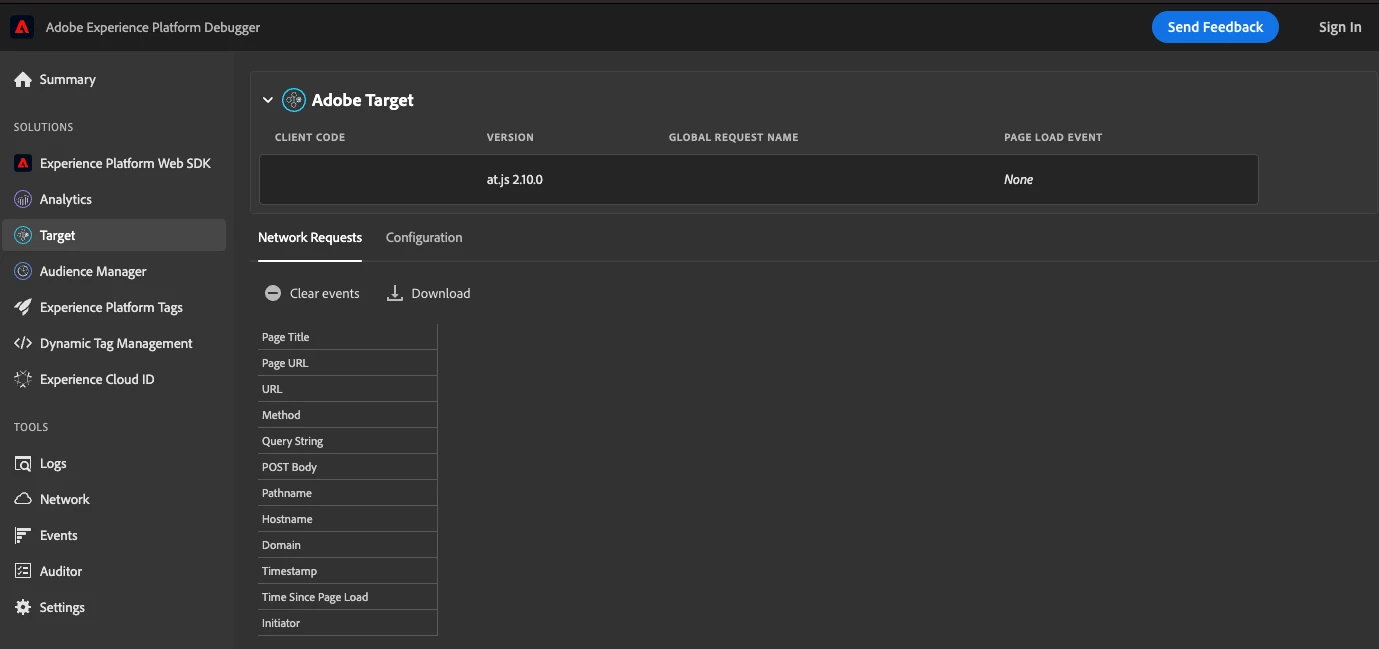The image size is (1379, 649).
Task: Click the Experience Platform Web SDK icon
Action: pos(23,164)
